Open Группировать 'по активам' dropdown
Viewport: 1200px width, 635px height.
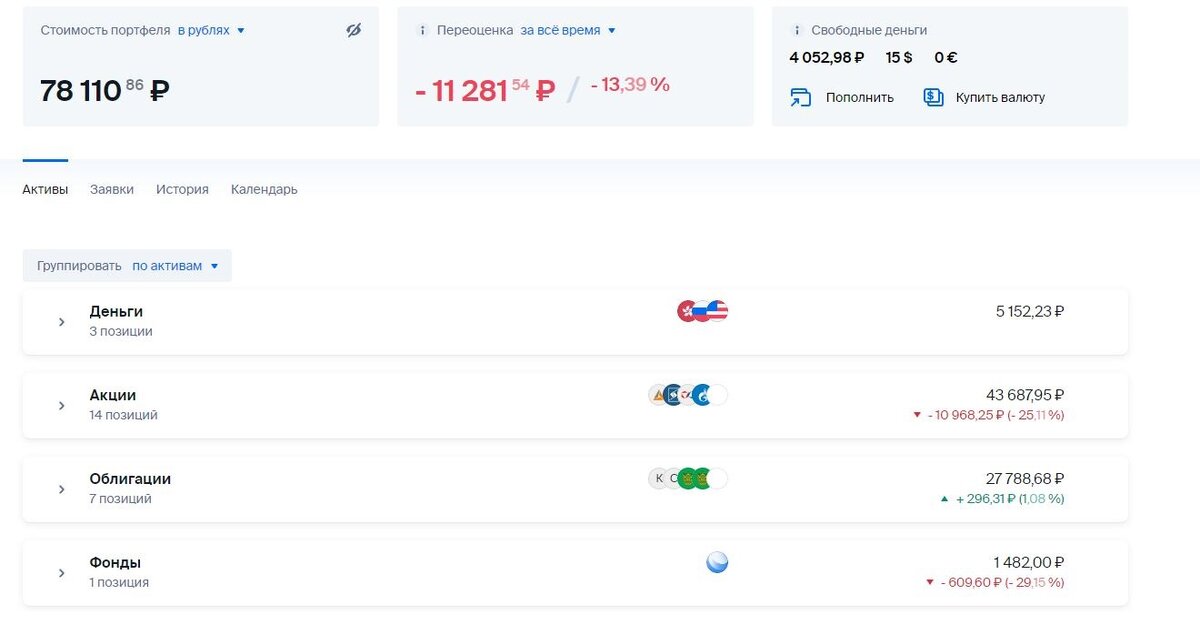pyautogui.click(x=175, y=266)
